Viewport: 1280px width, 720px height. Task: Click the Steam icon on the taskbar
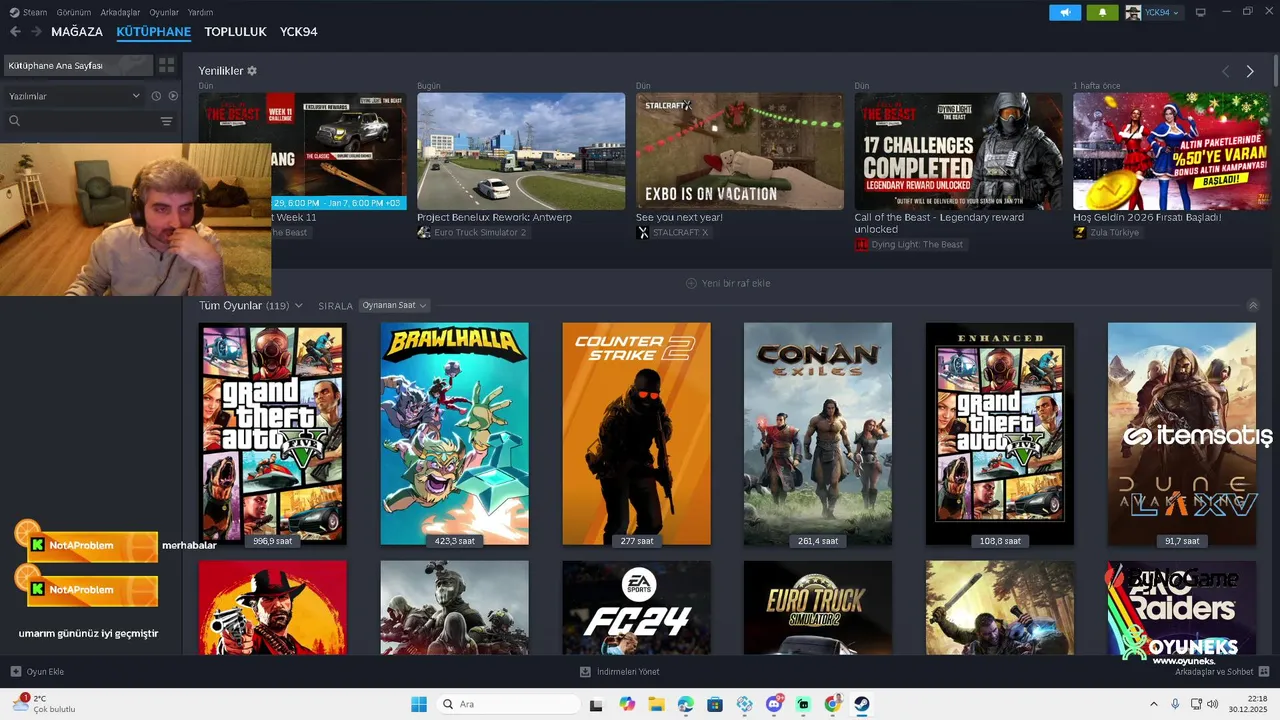tap(861, 704)
